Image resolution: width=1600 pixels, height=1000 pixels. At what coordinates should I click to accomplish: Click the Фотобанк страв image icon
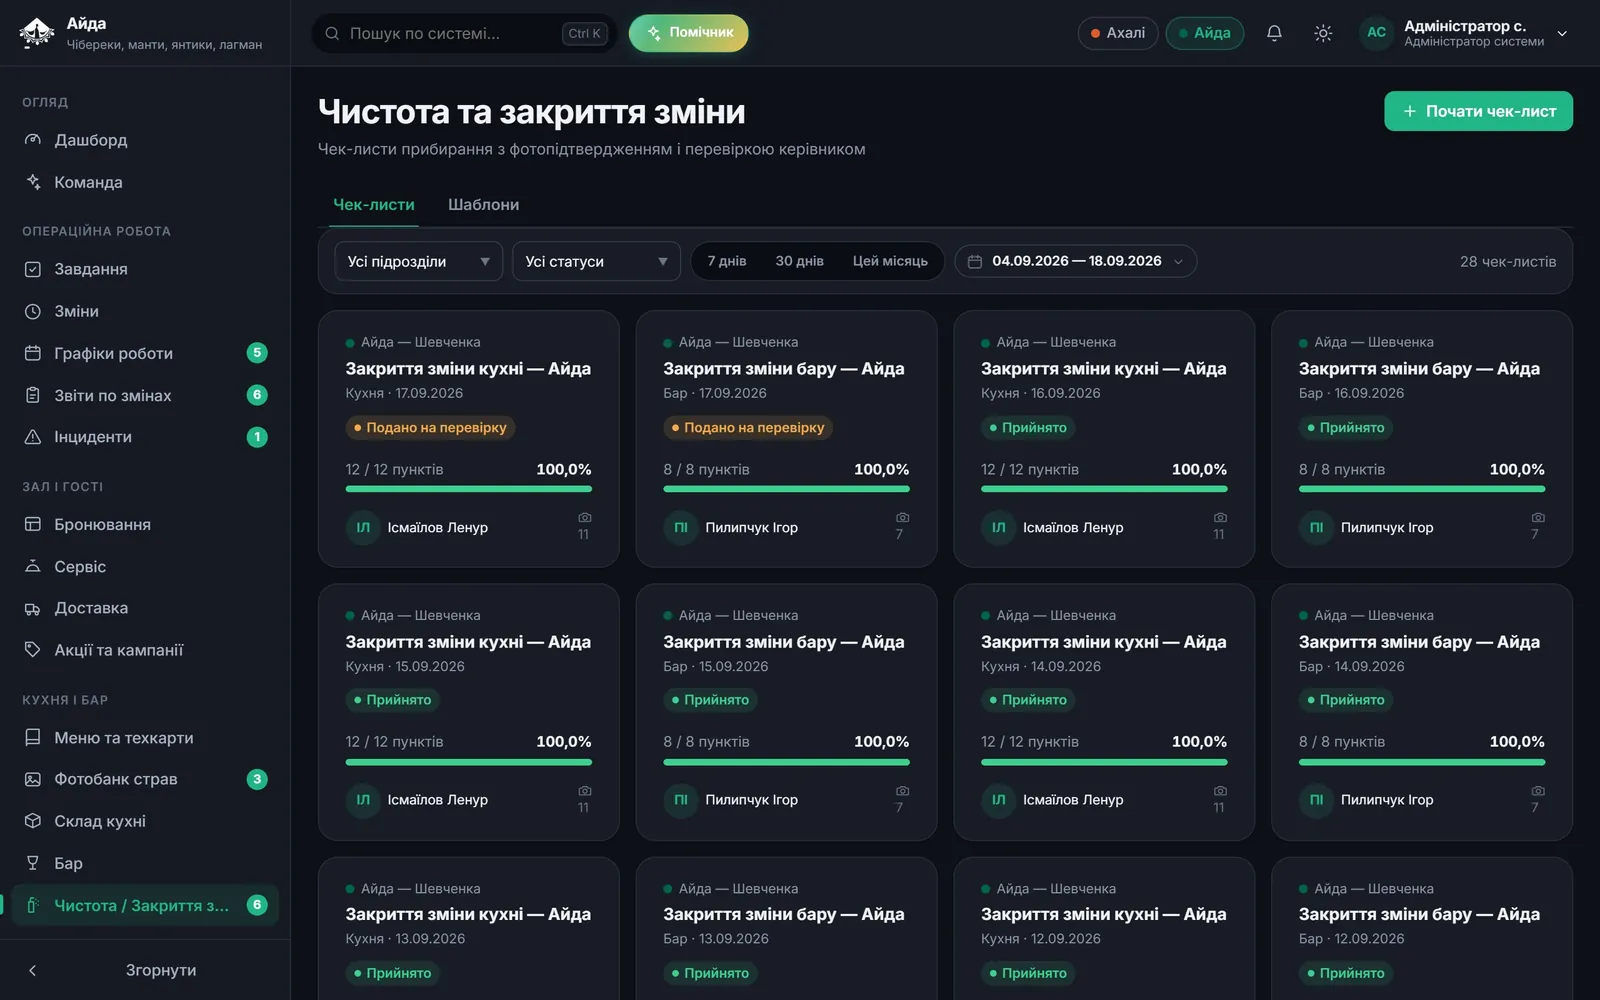coord(33,779)
